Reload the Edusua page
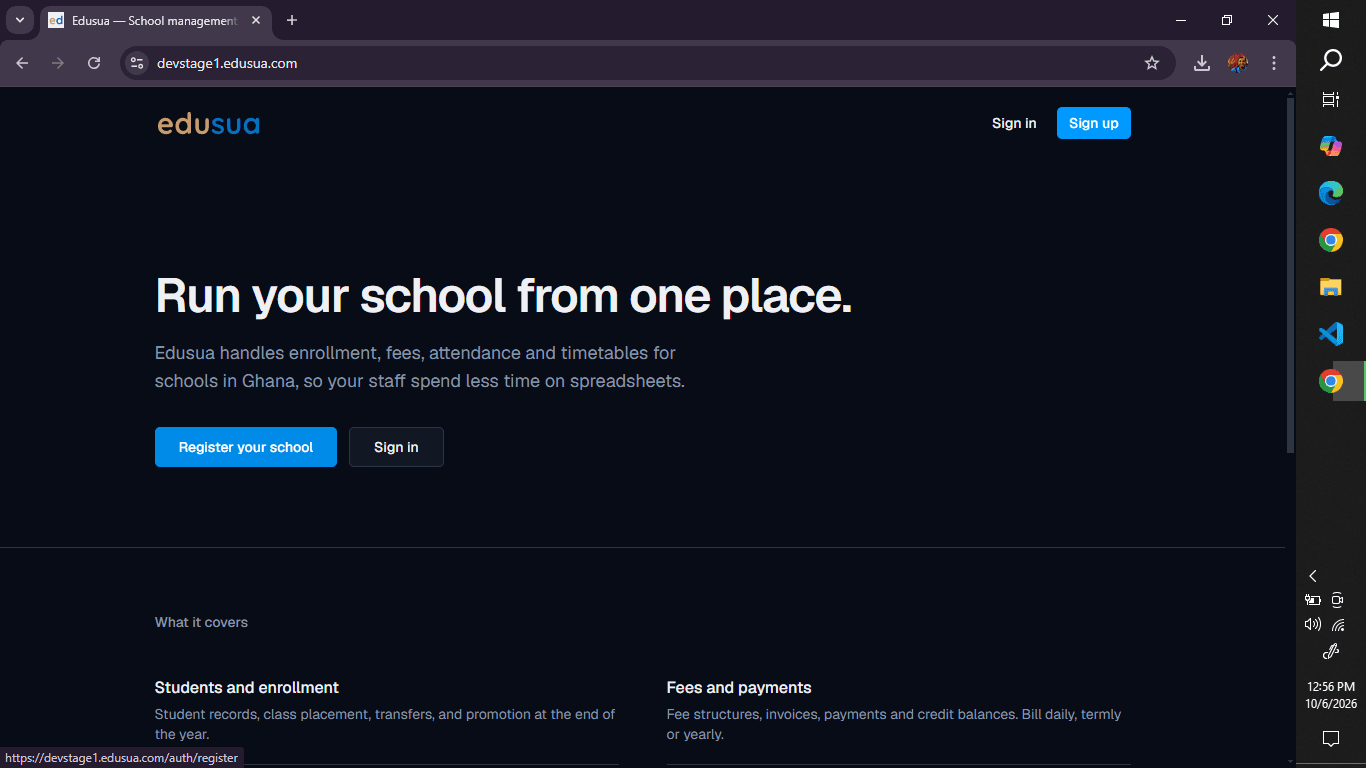The width and height of the screenshot is (1366, 768). (x=94, y=63)
